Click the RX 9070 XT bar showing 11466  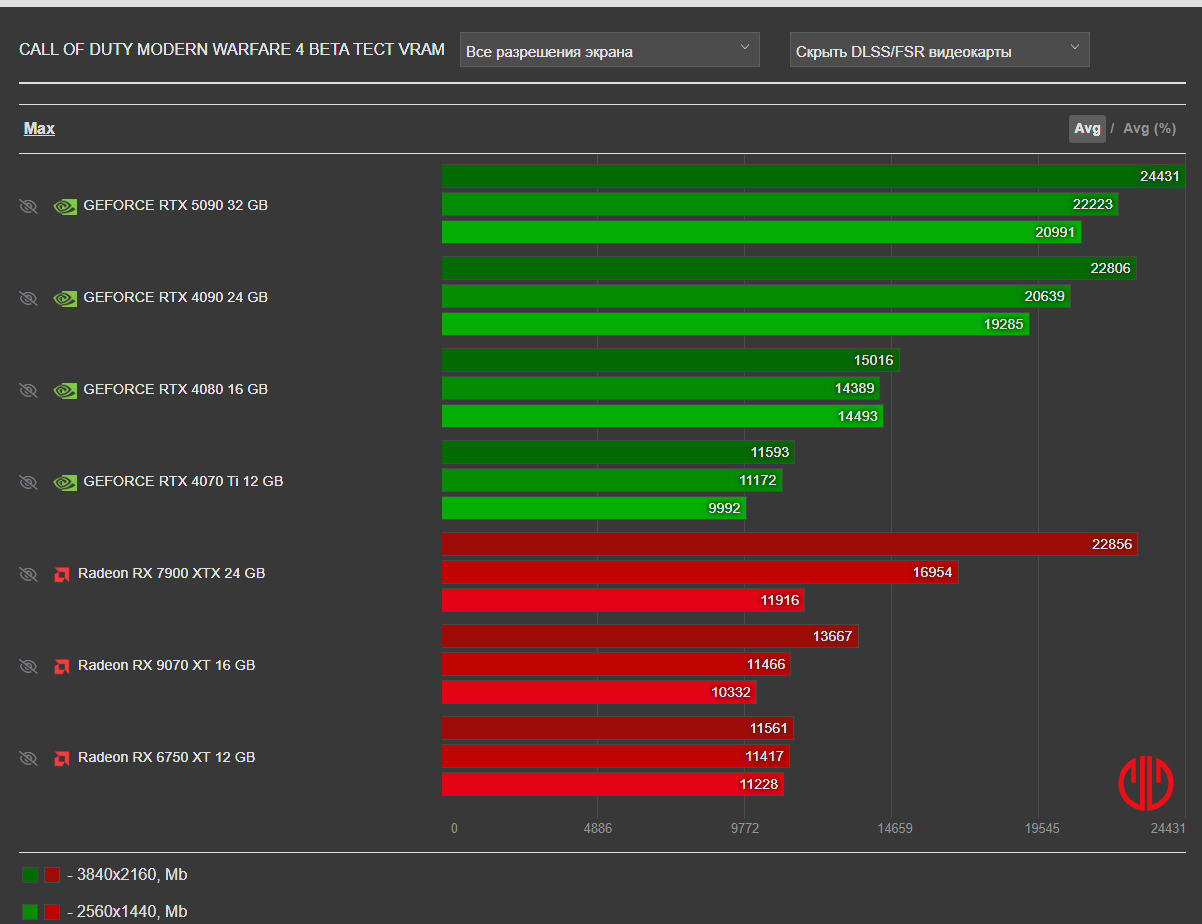pyautogui.click(x=616, y=664)
